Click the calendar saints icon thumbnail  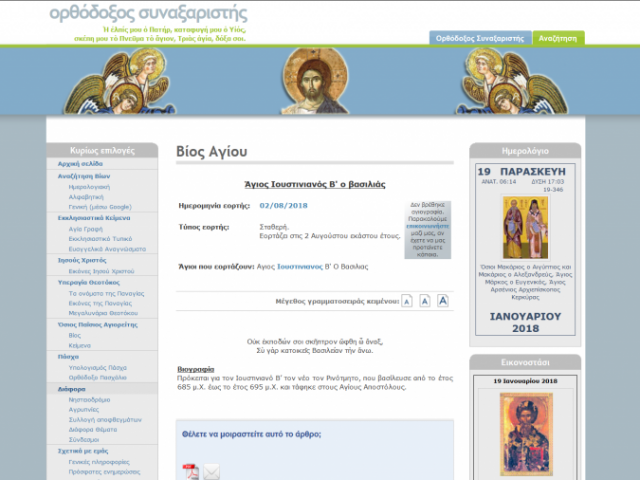(525, 227)
